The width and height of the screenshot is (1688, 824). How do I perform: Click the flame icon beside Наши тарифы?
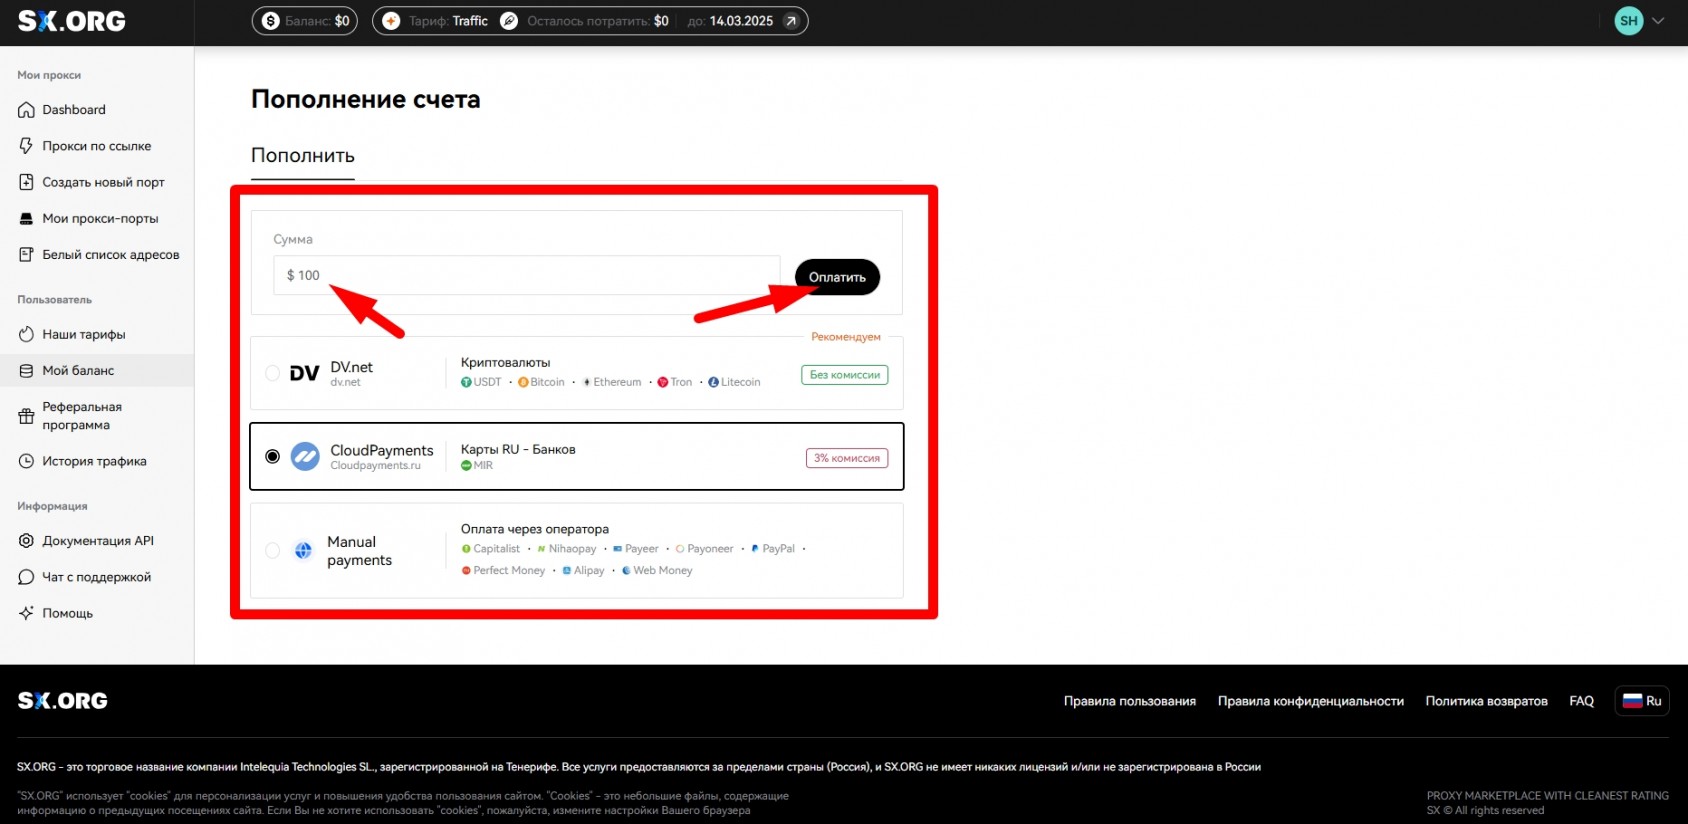click(x=26, y=334)
